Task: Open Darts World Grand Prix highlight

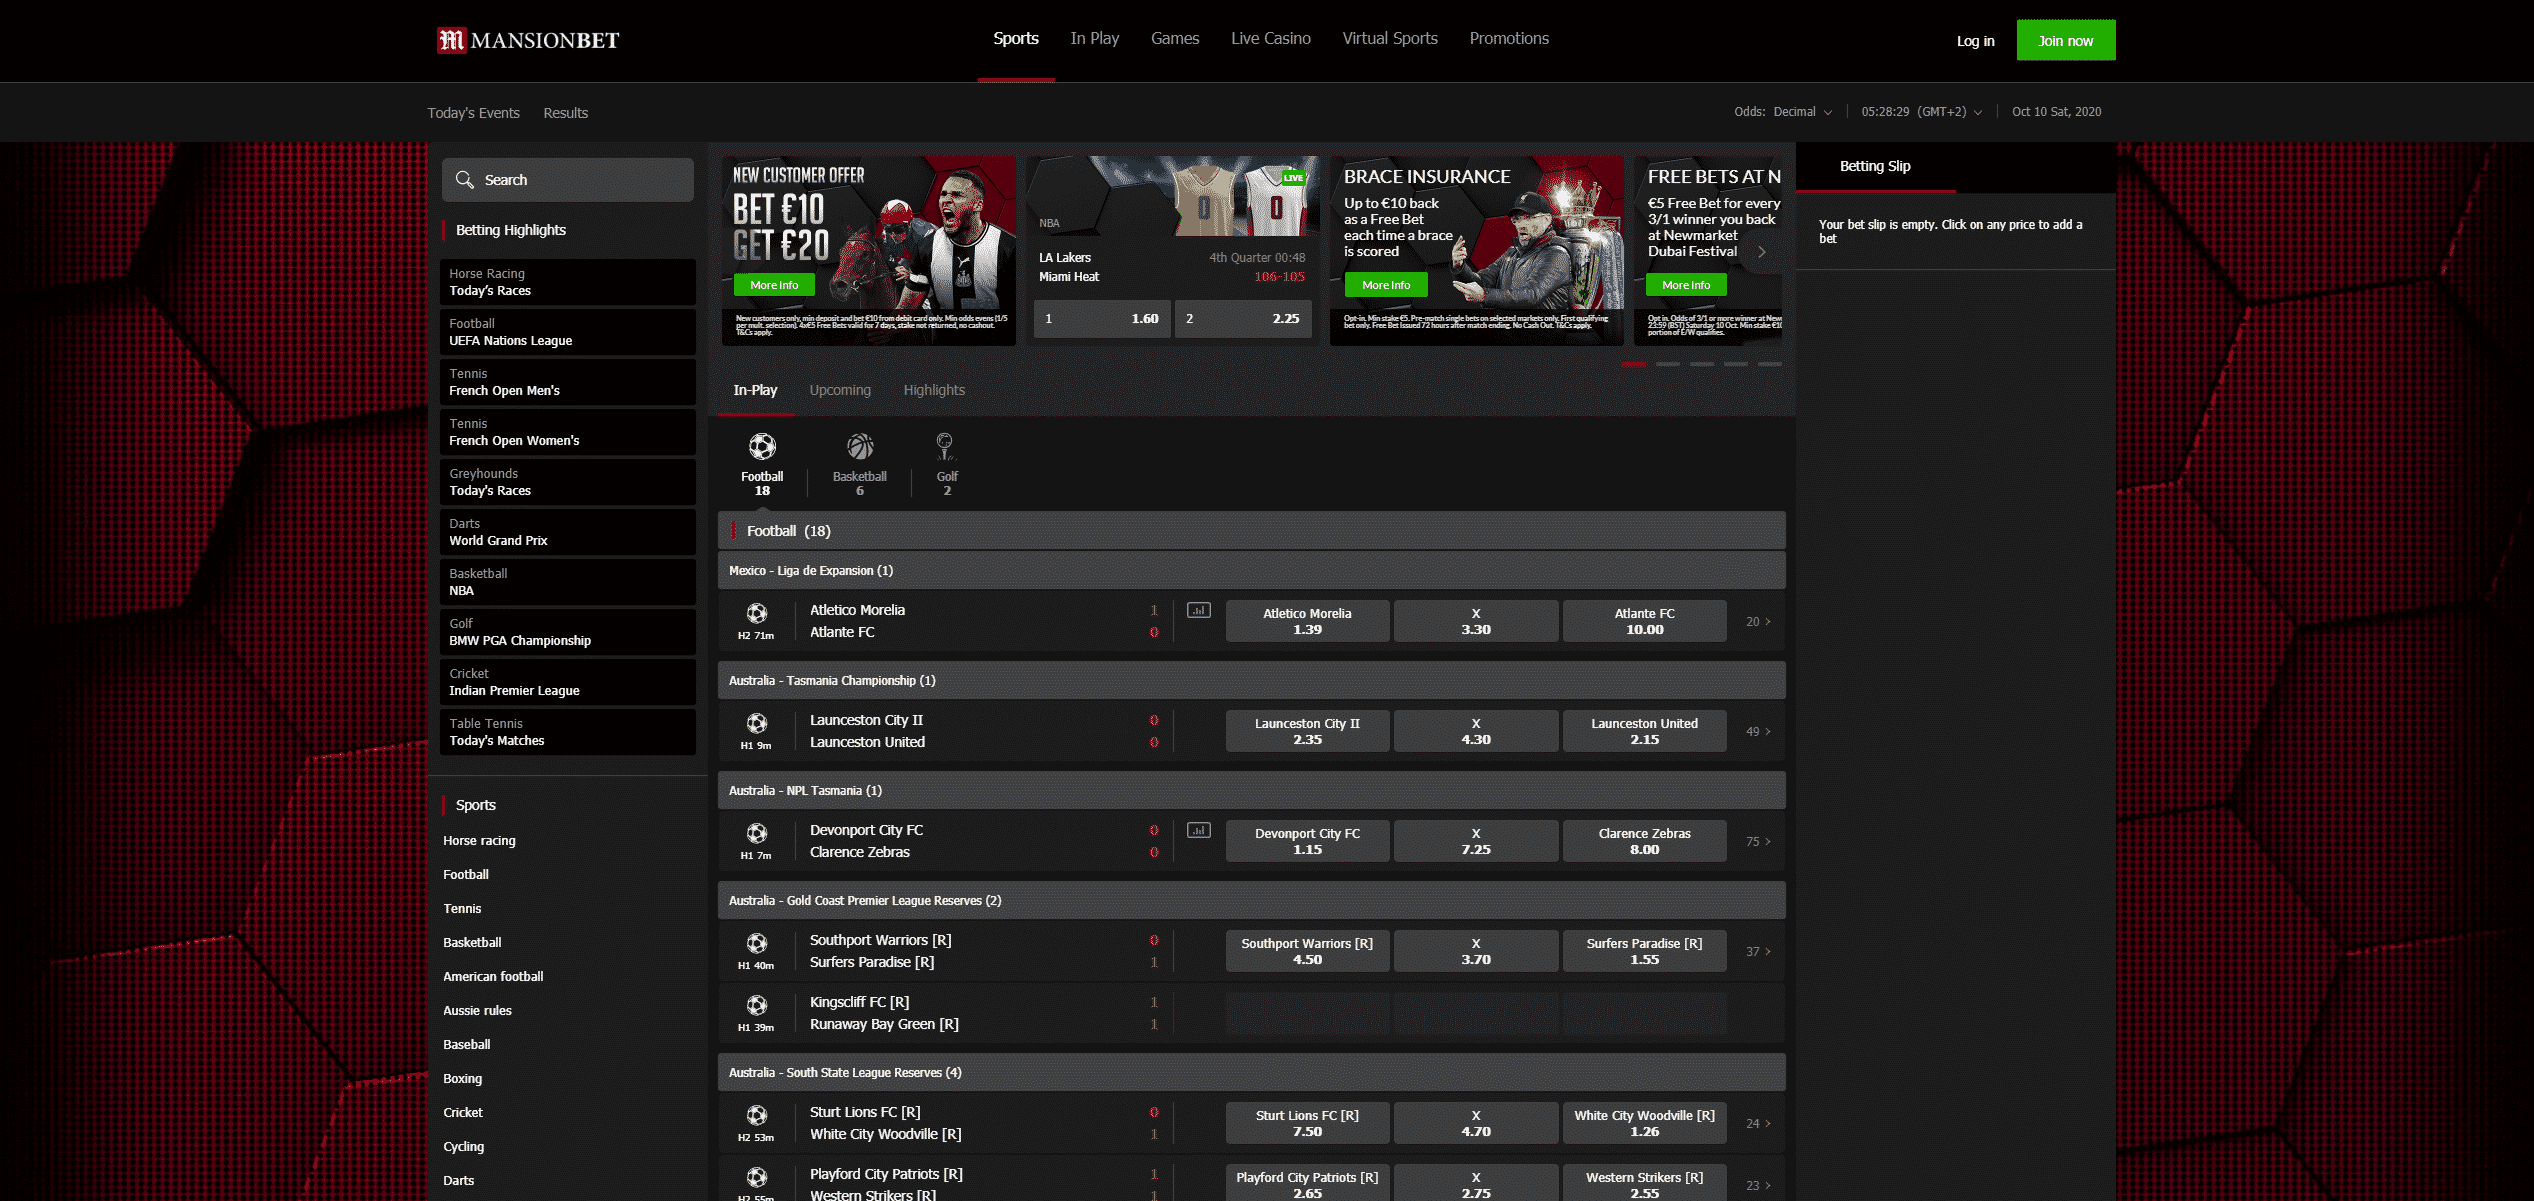Action: point(568,532)
